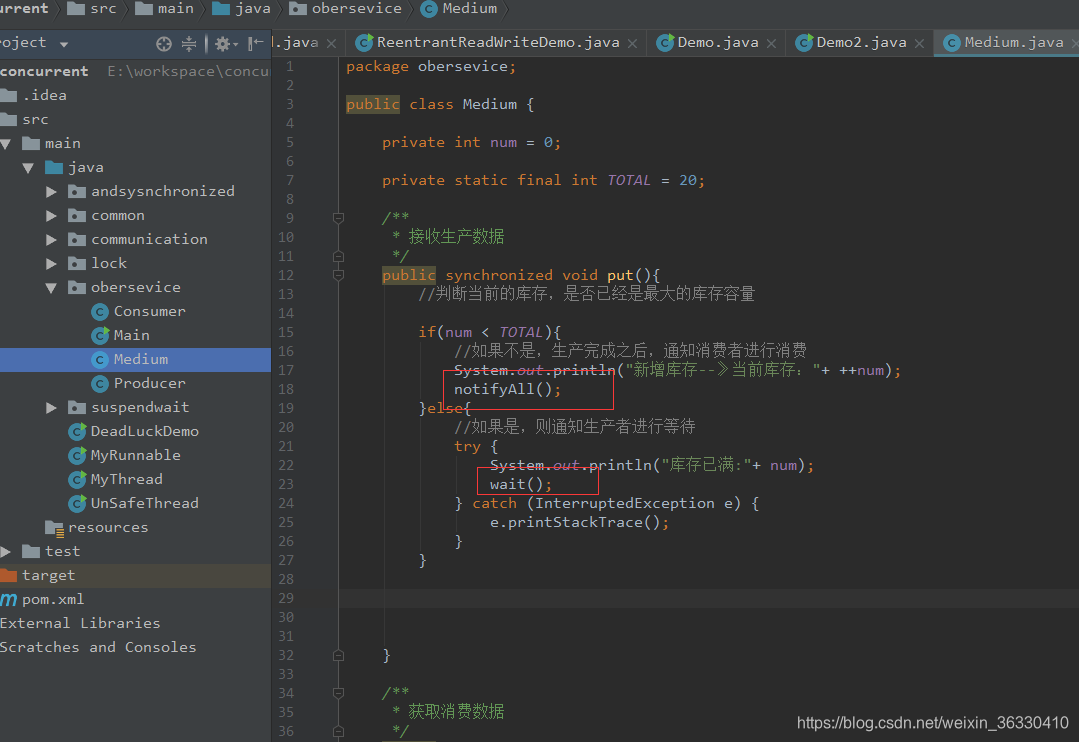Screen dimensions: 1079x742
Task: Select the Producer class in tree
Action: point(138,383)
